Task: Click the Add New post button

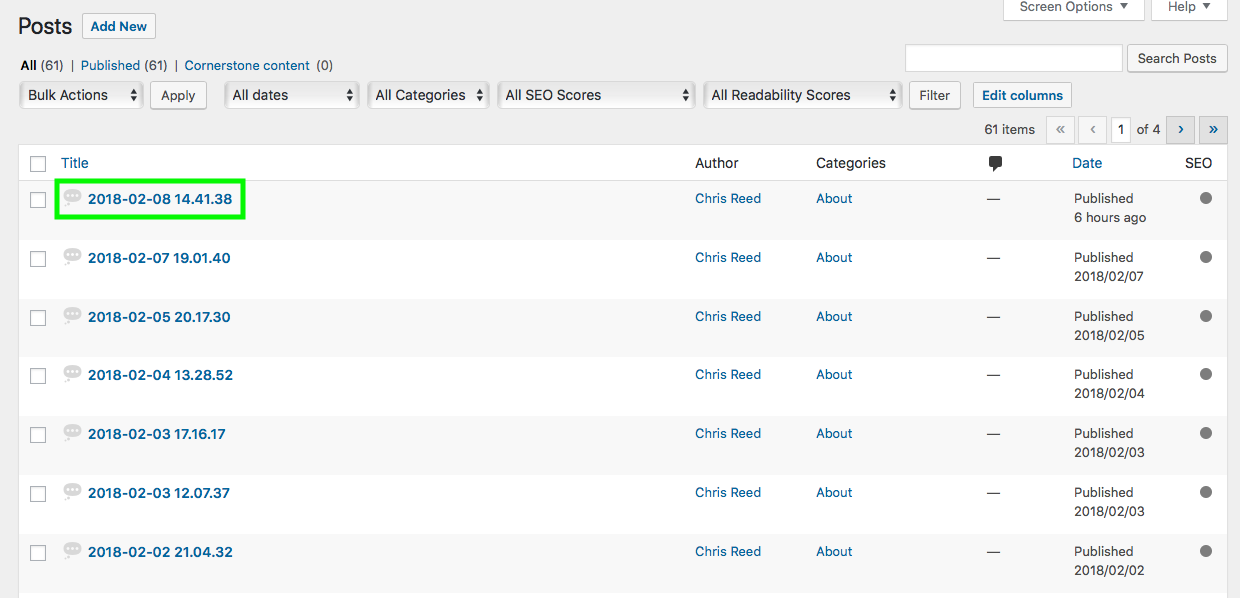Action: [x=118, y=26]
